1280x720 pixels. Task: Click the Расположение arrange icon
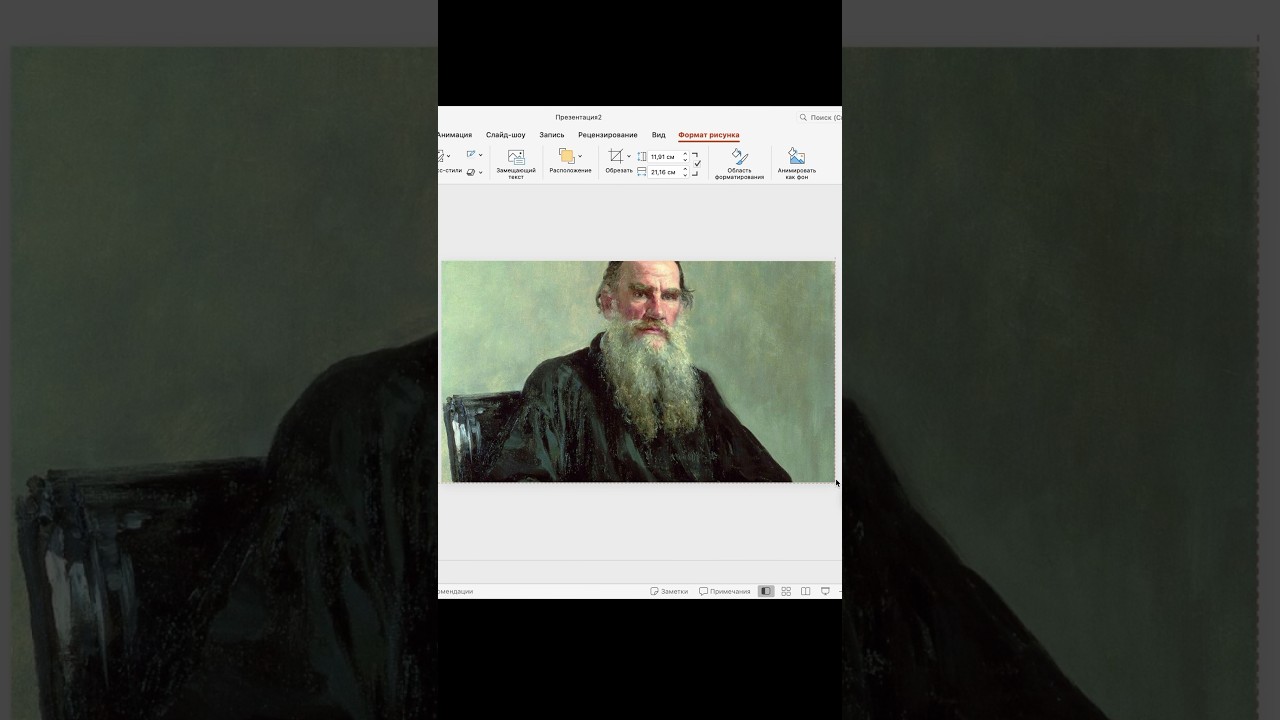[x=567, y=156]
